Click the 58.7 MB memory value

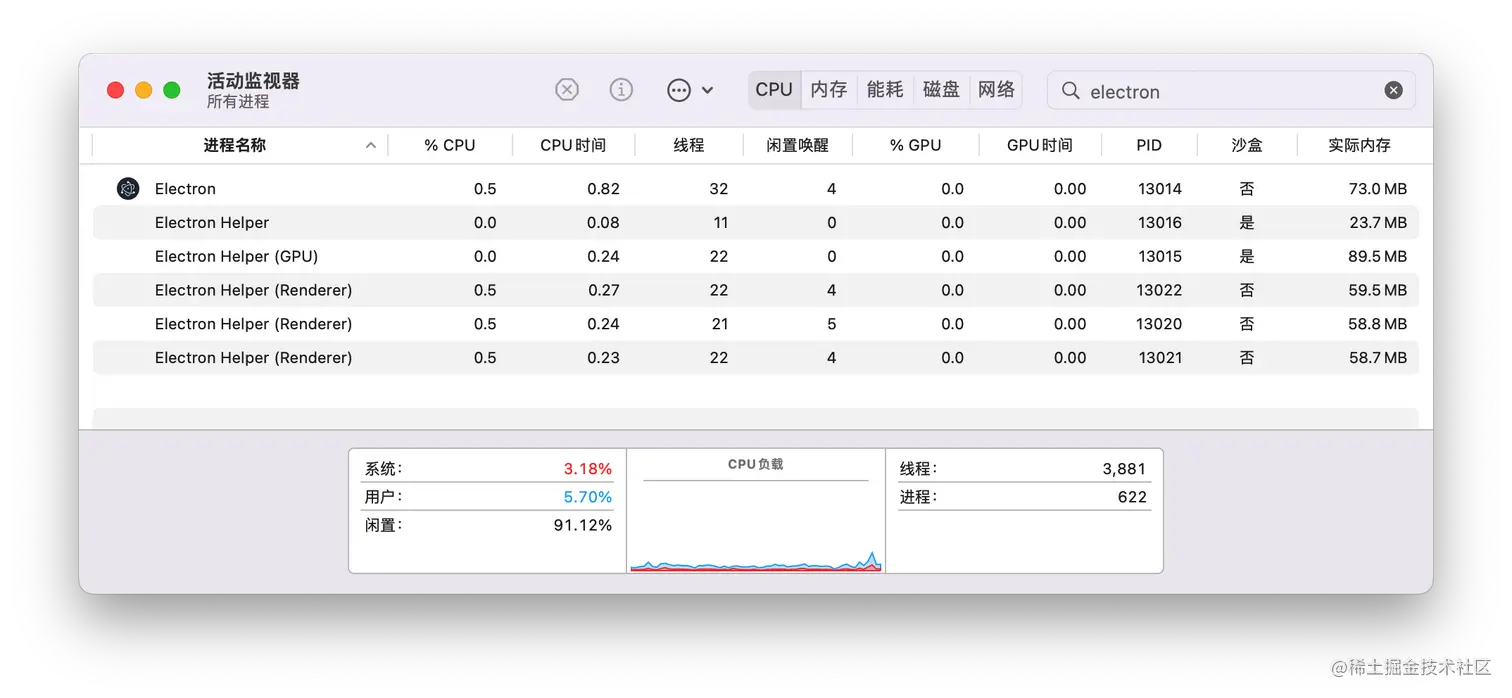[x=1377, y=357]
